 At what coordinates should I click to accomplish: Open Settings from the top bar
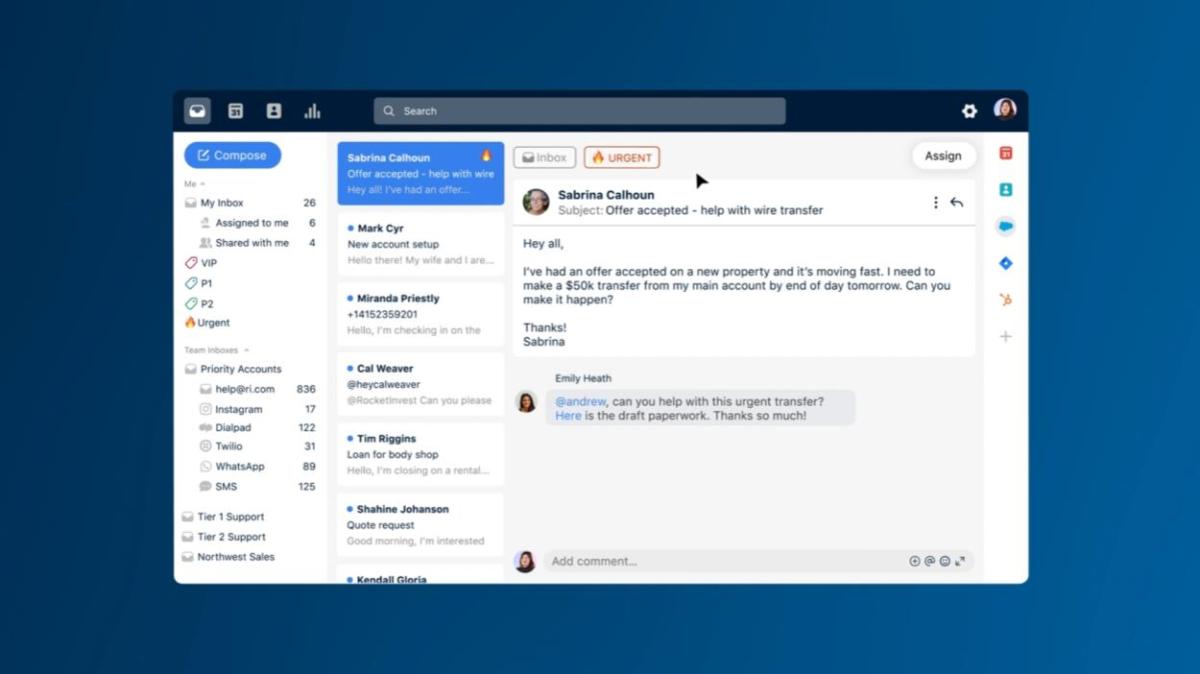coord(968,111)
